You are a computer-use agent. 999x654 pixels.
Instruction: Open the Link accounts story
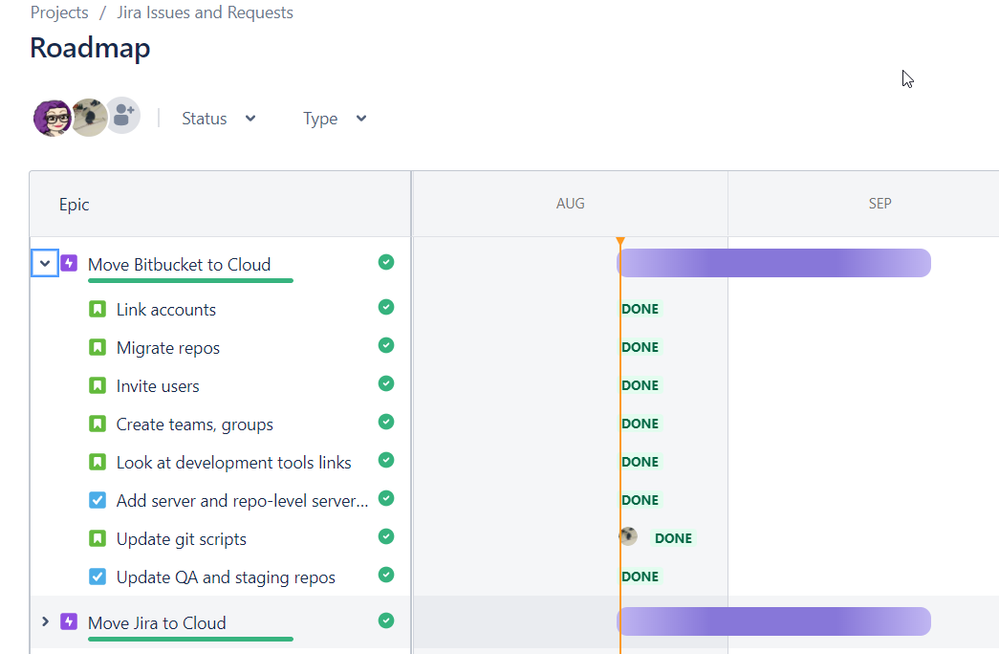click(165, 308)
